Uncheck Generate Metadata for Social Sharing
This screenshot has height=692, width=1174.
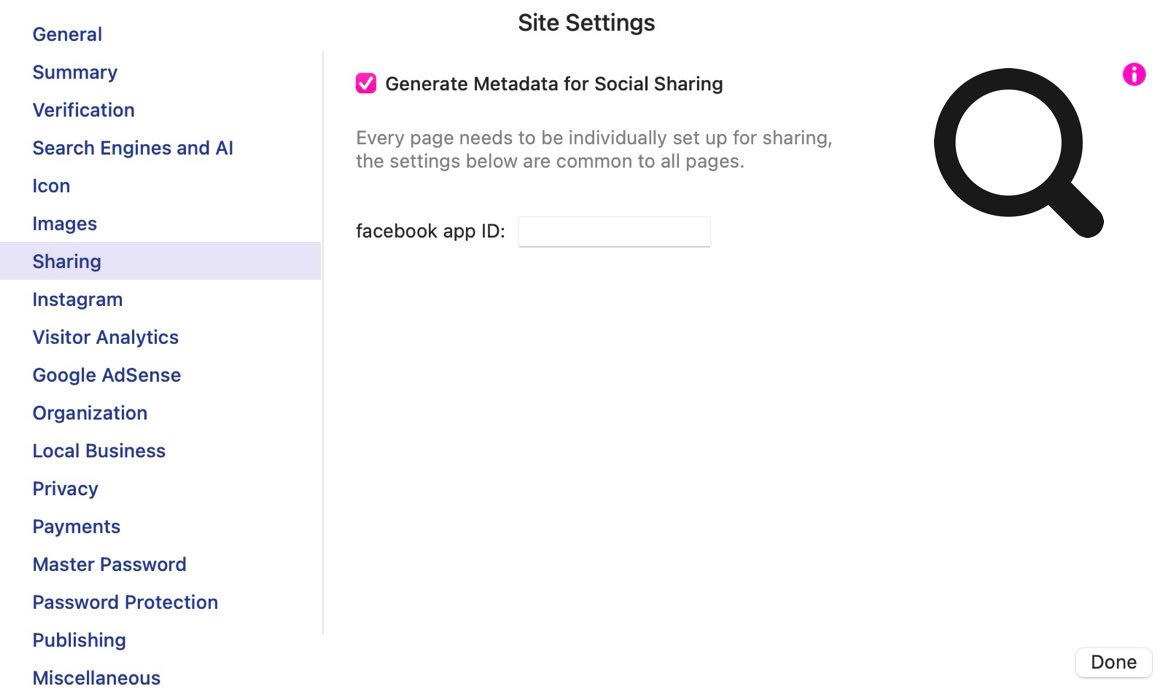point(366,84)
